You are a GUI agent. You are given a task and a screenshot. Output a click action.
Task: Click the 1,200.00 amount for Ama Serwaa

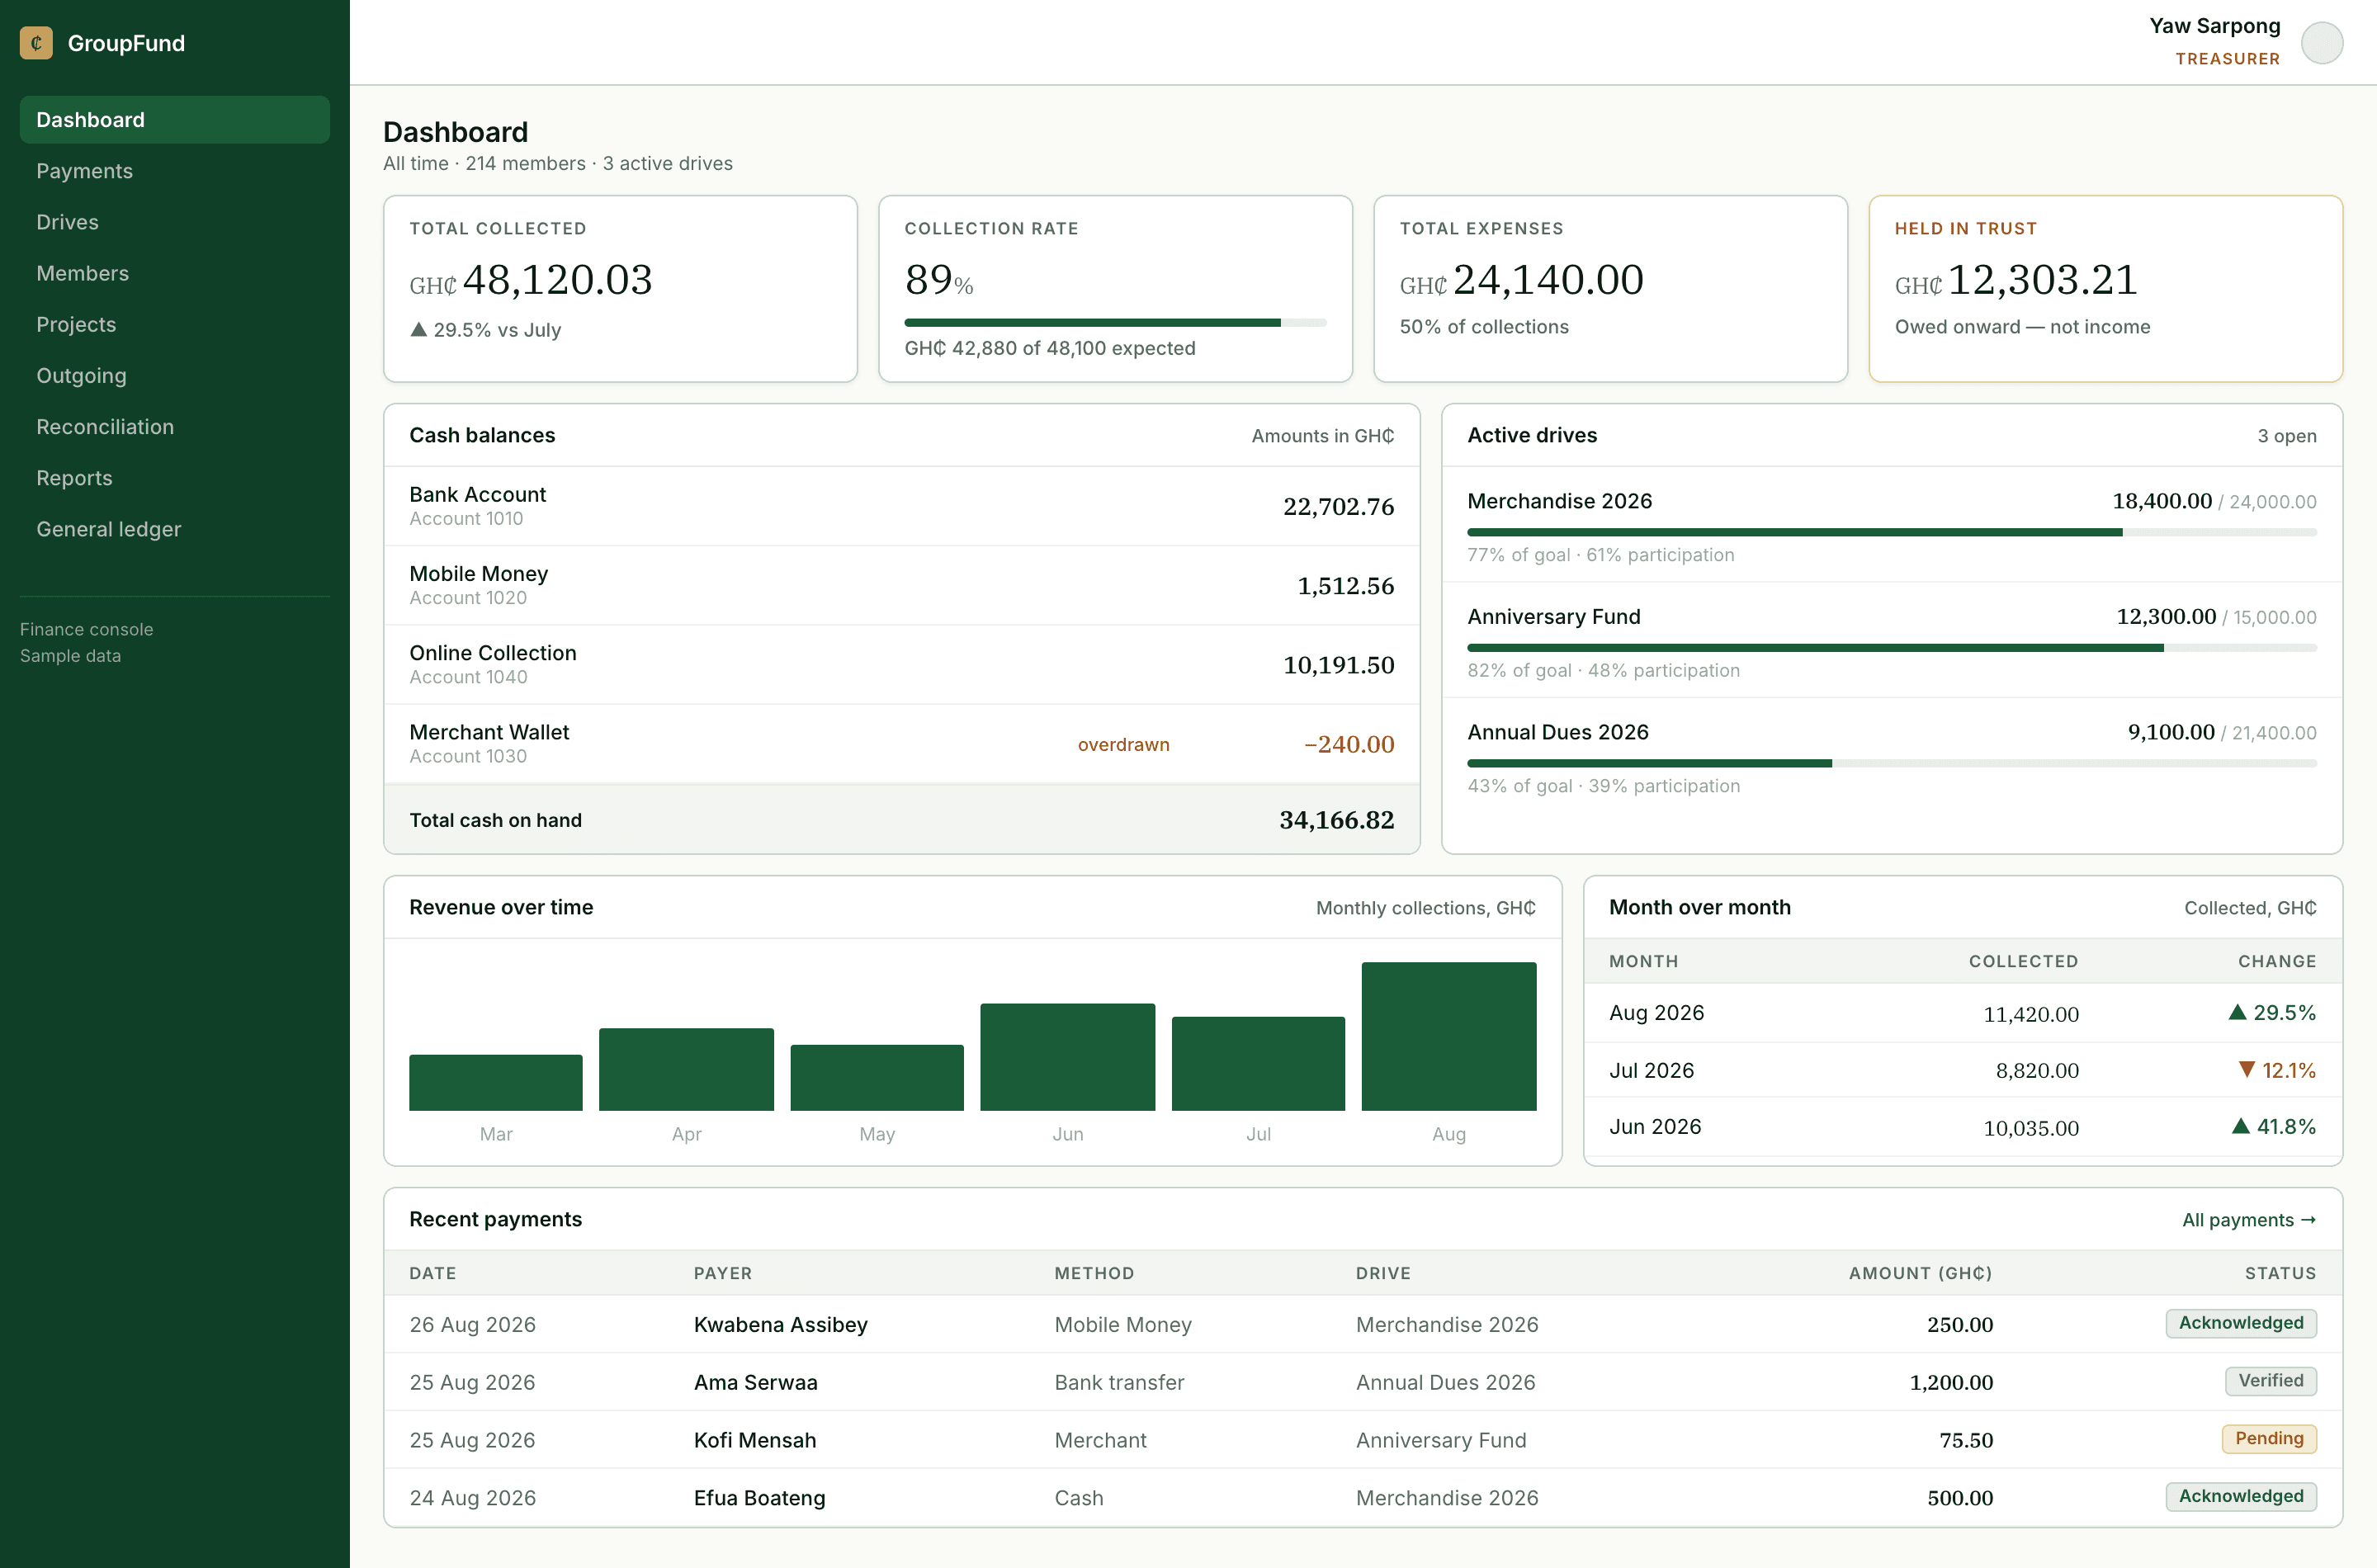point(1951,1382)
